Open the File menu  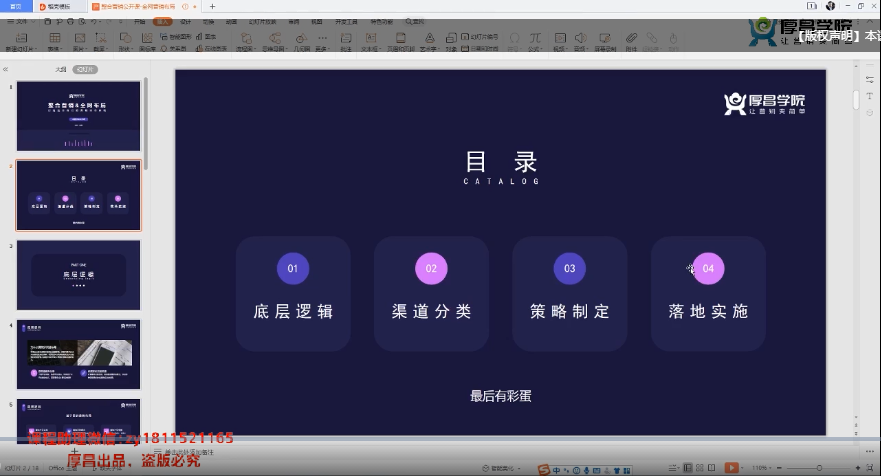click(x=20, y=21)
